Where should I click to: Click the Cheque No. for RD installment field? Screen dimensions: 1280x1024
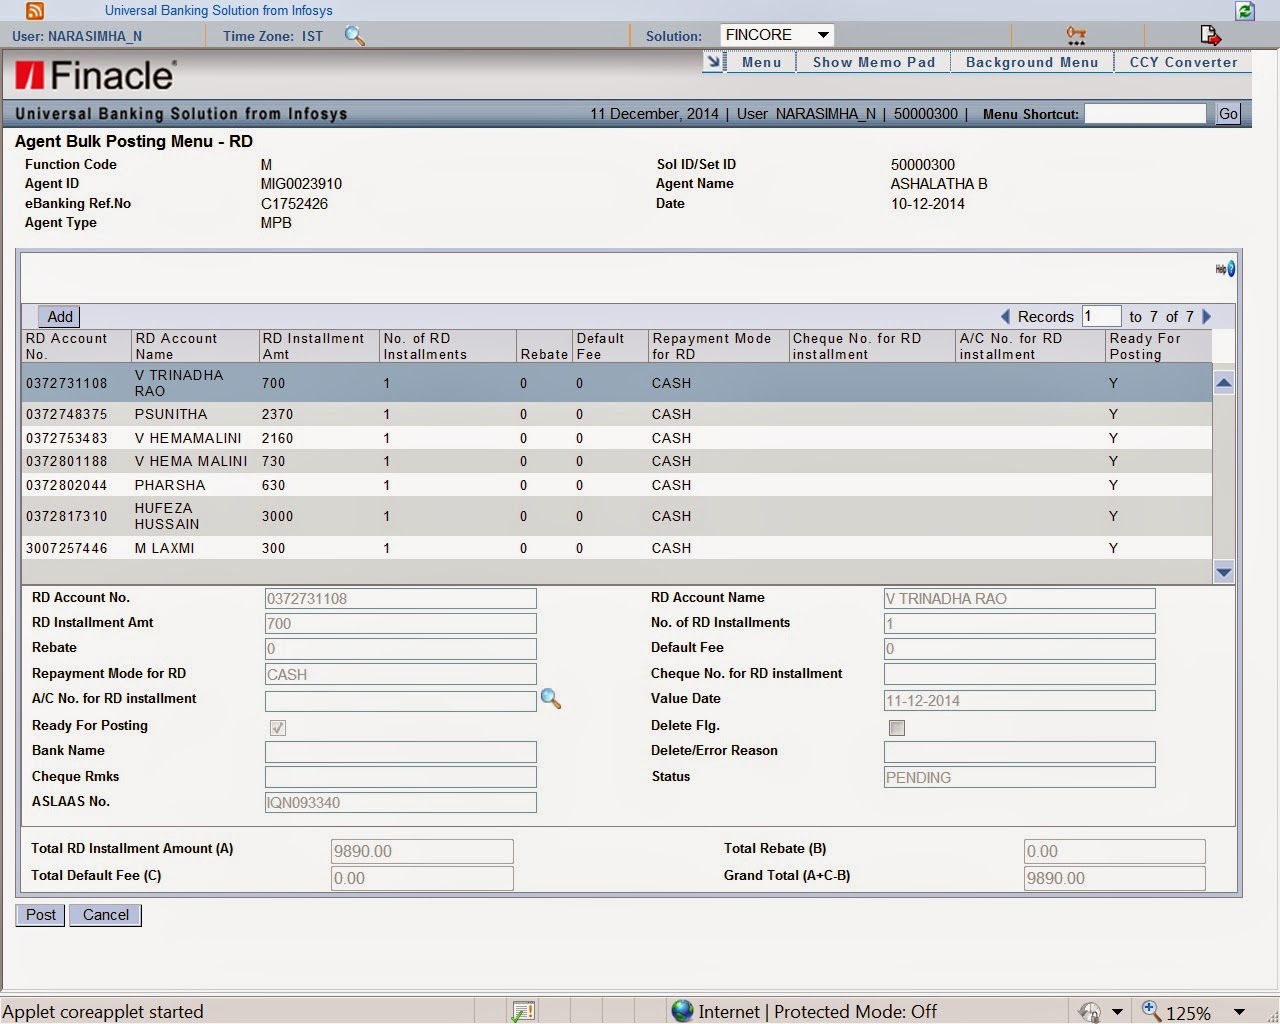click(x=1019, y=674)
